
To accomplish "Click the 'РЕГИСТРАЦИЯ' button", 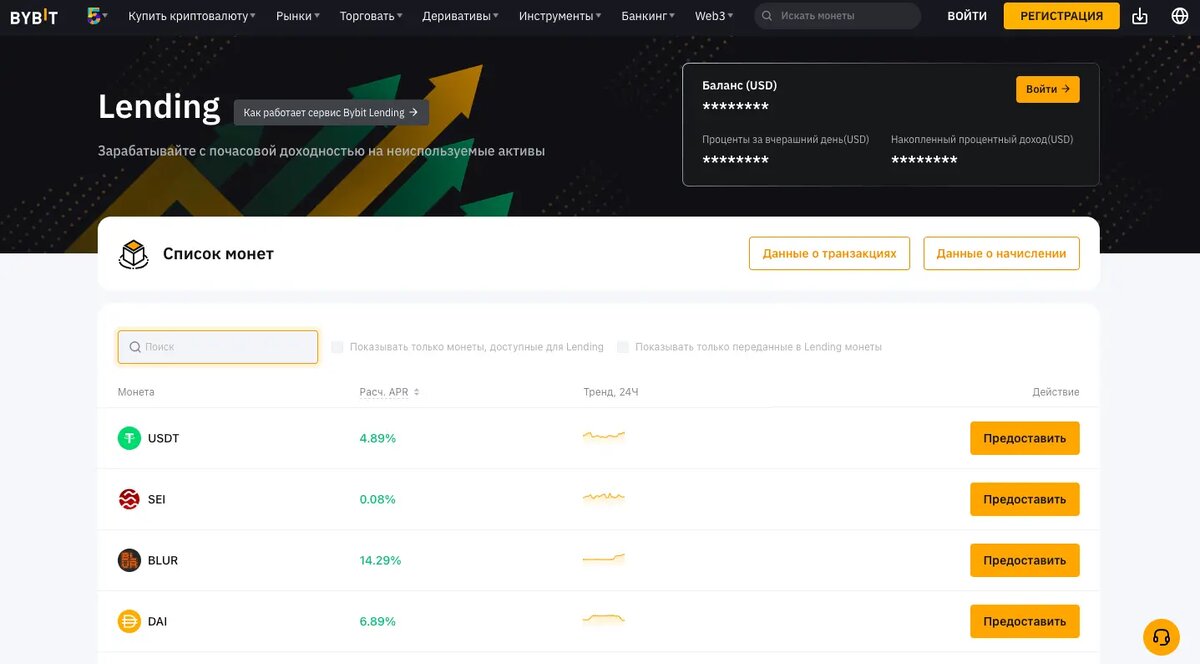I will pos(1062,16).
